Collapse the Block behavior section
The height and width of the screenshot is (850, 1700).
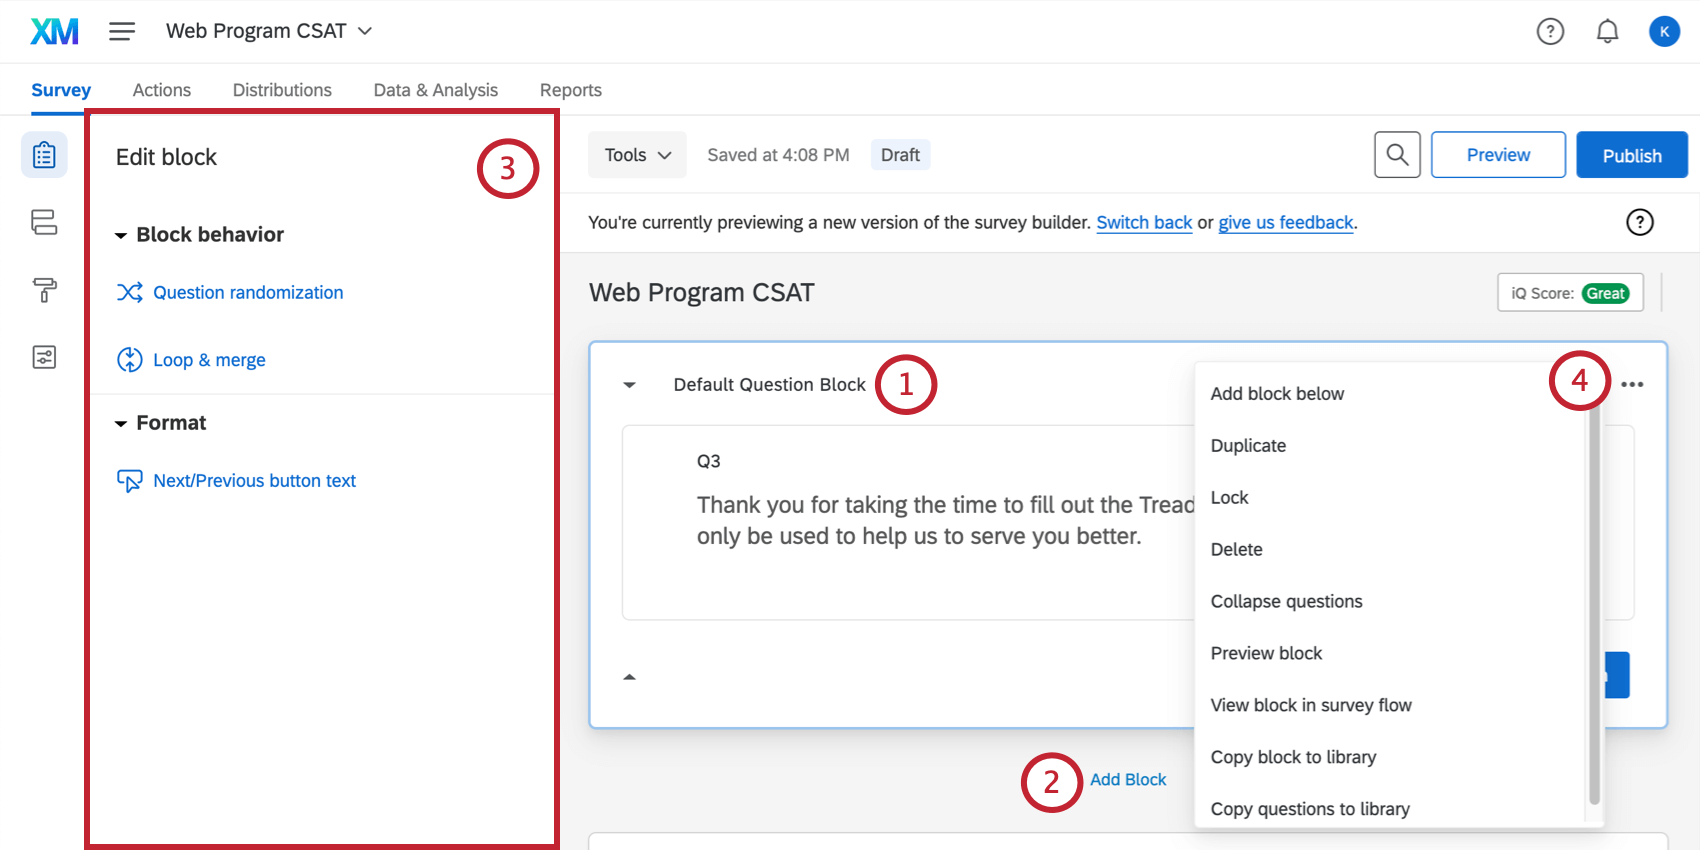pos(121,236)
